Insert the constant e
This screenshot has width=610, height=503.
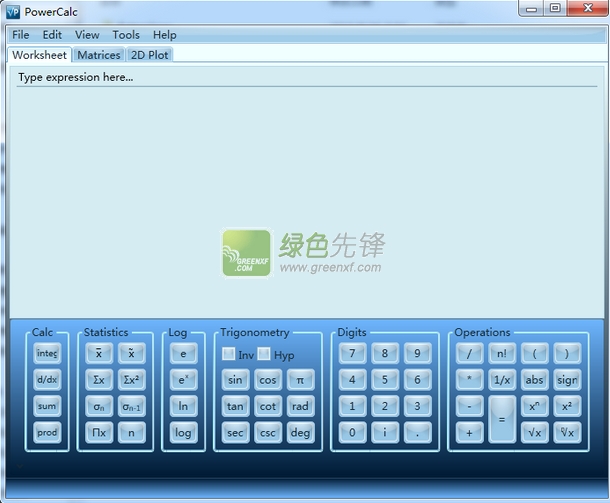click(x=183, y=353)
